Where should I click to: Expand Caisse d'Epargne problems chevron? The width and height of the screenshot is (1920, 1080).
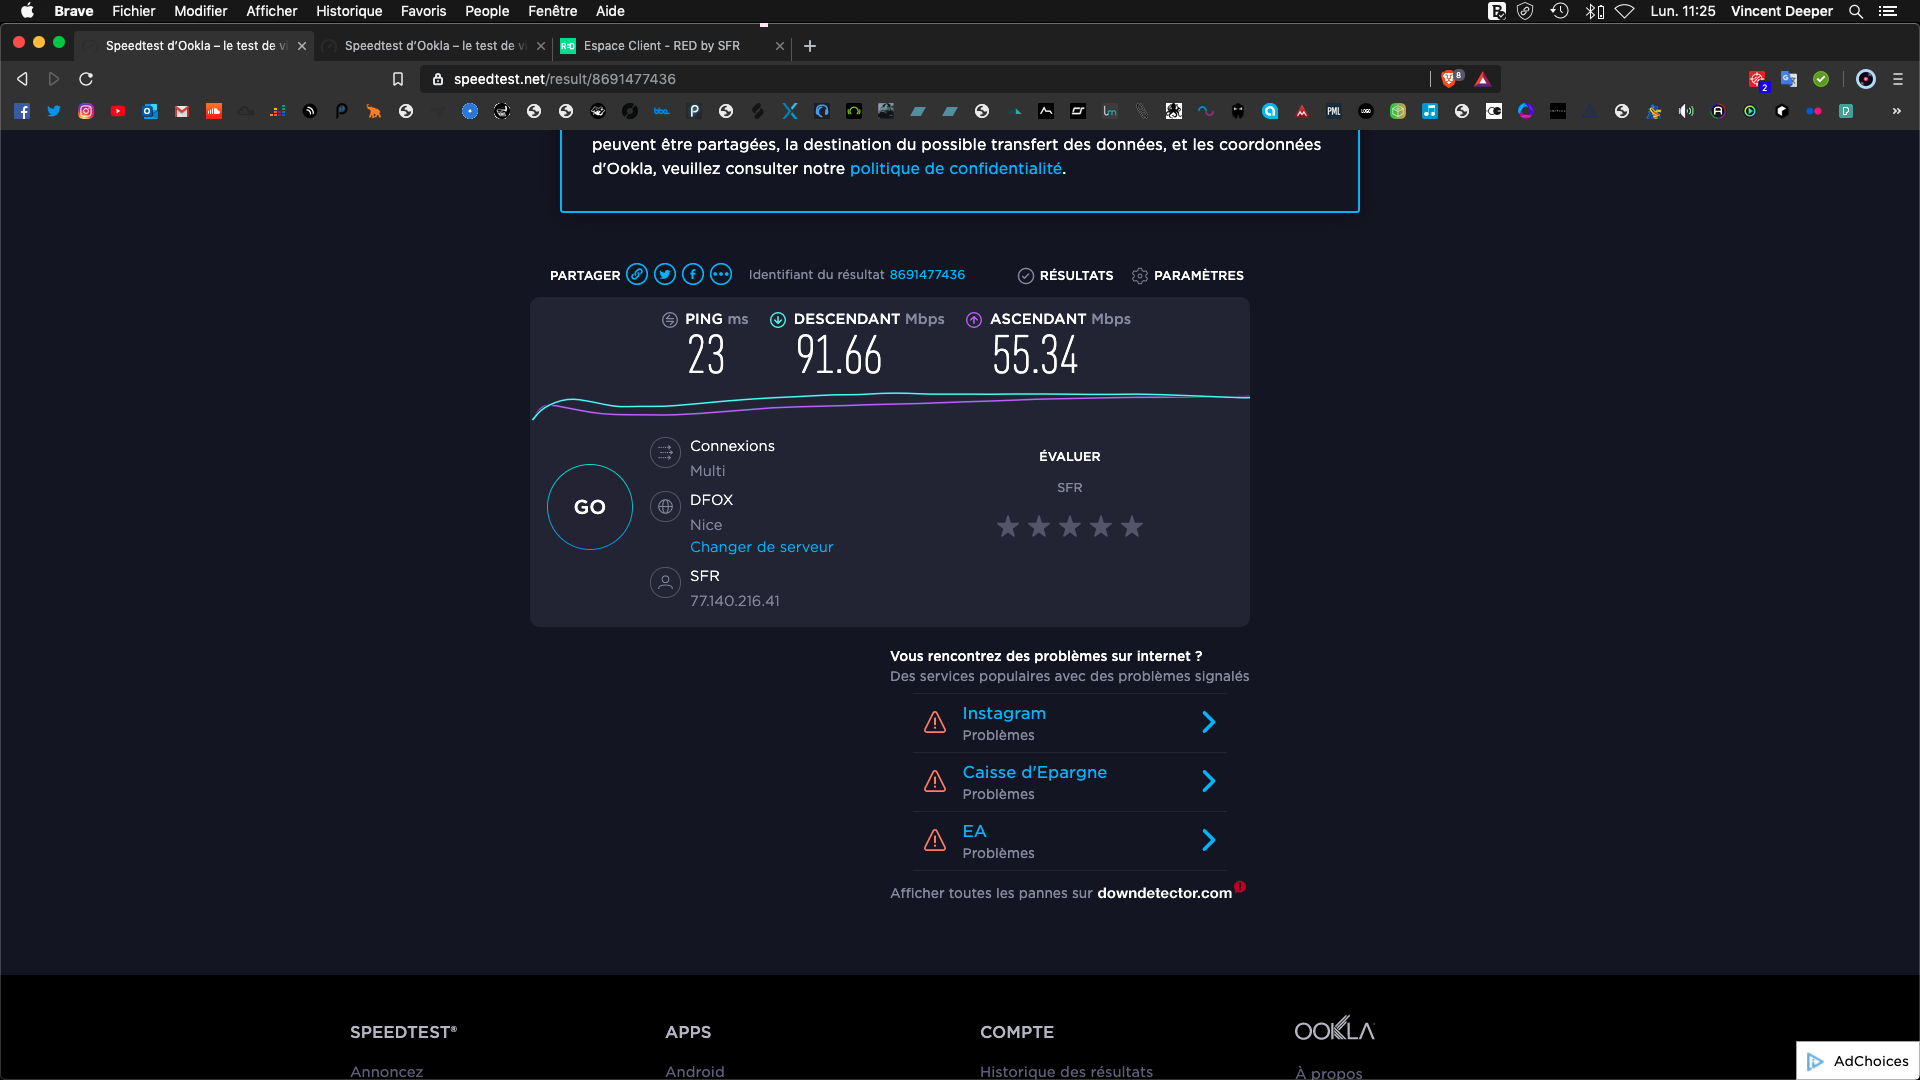tap(1208, 781)
